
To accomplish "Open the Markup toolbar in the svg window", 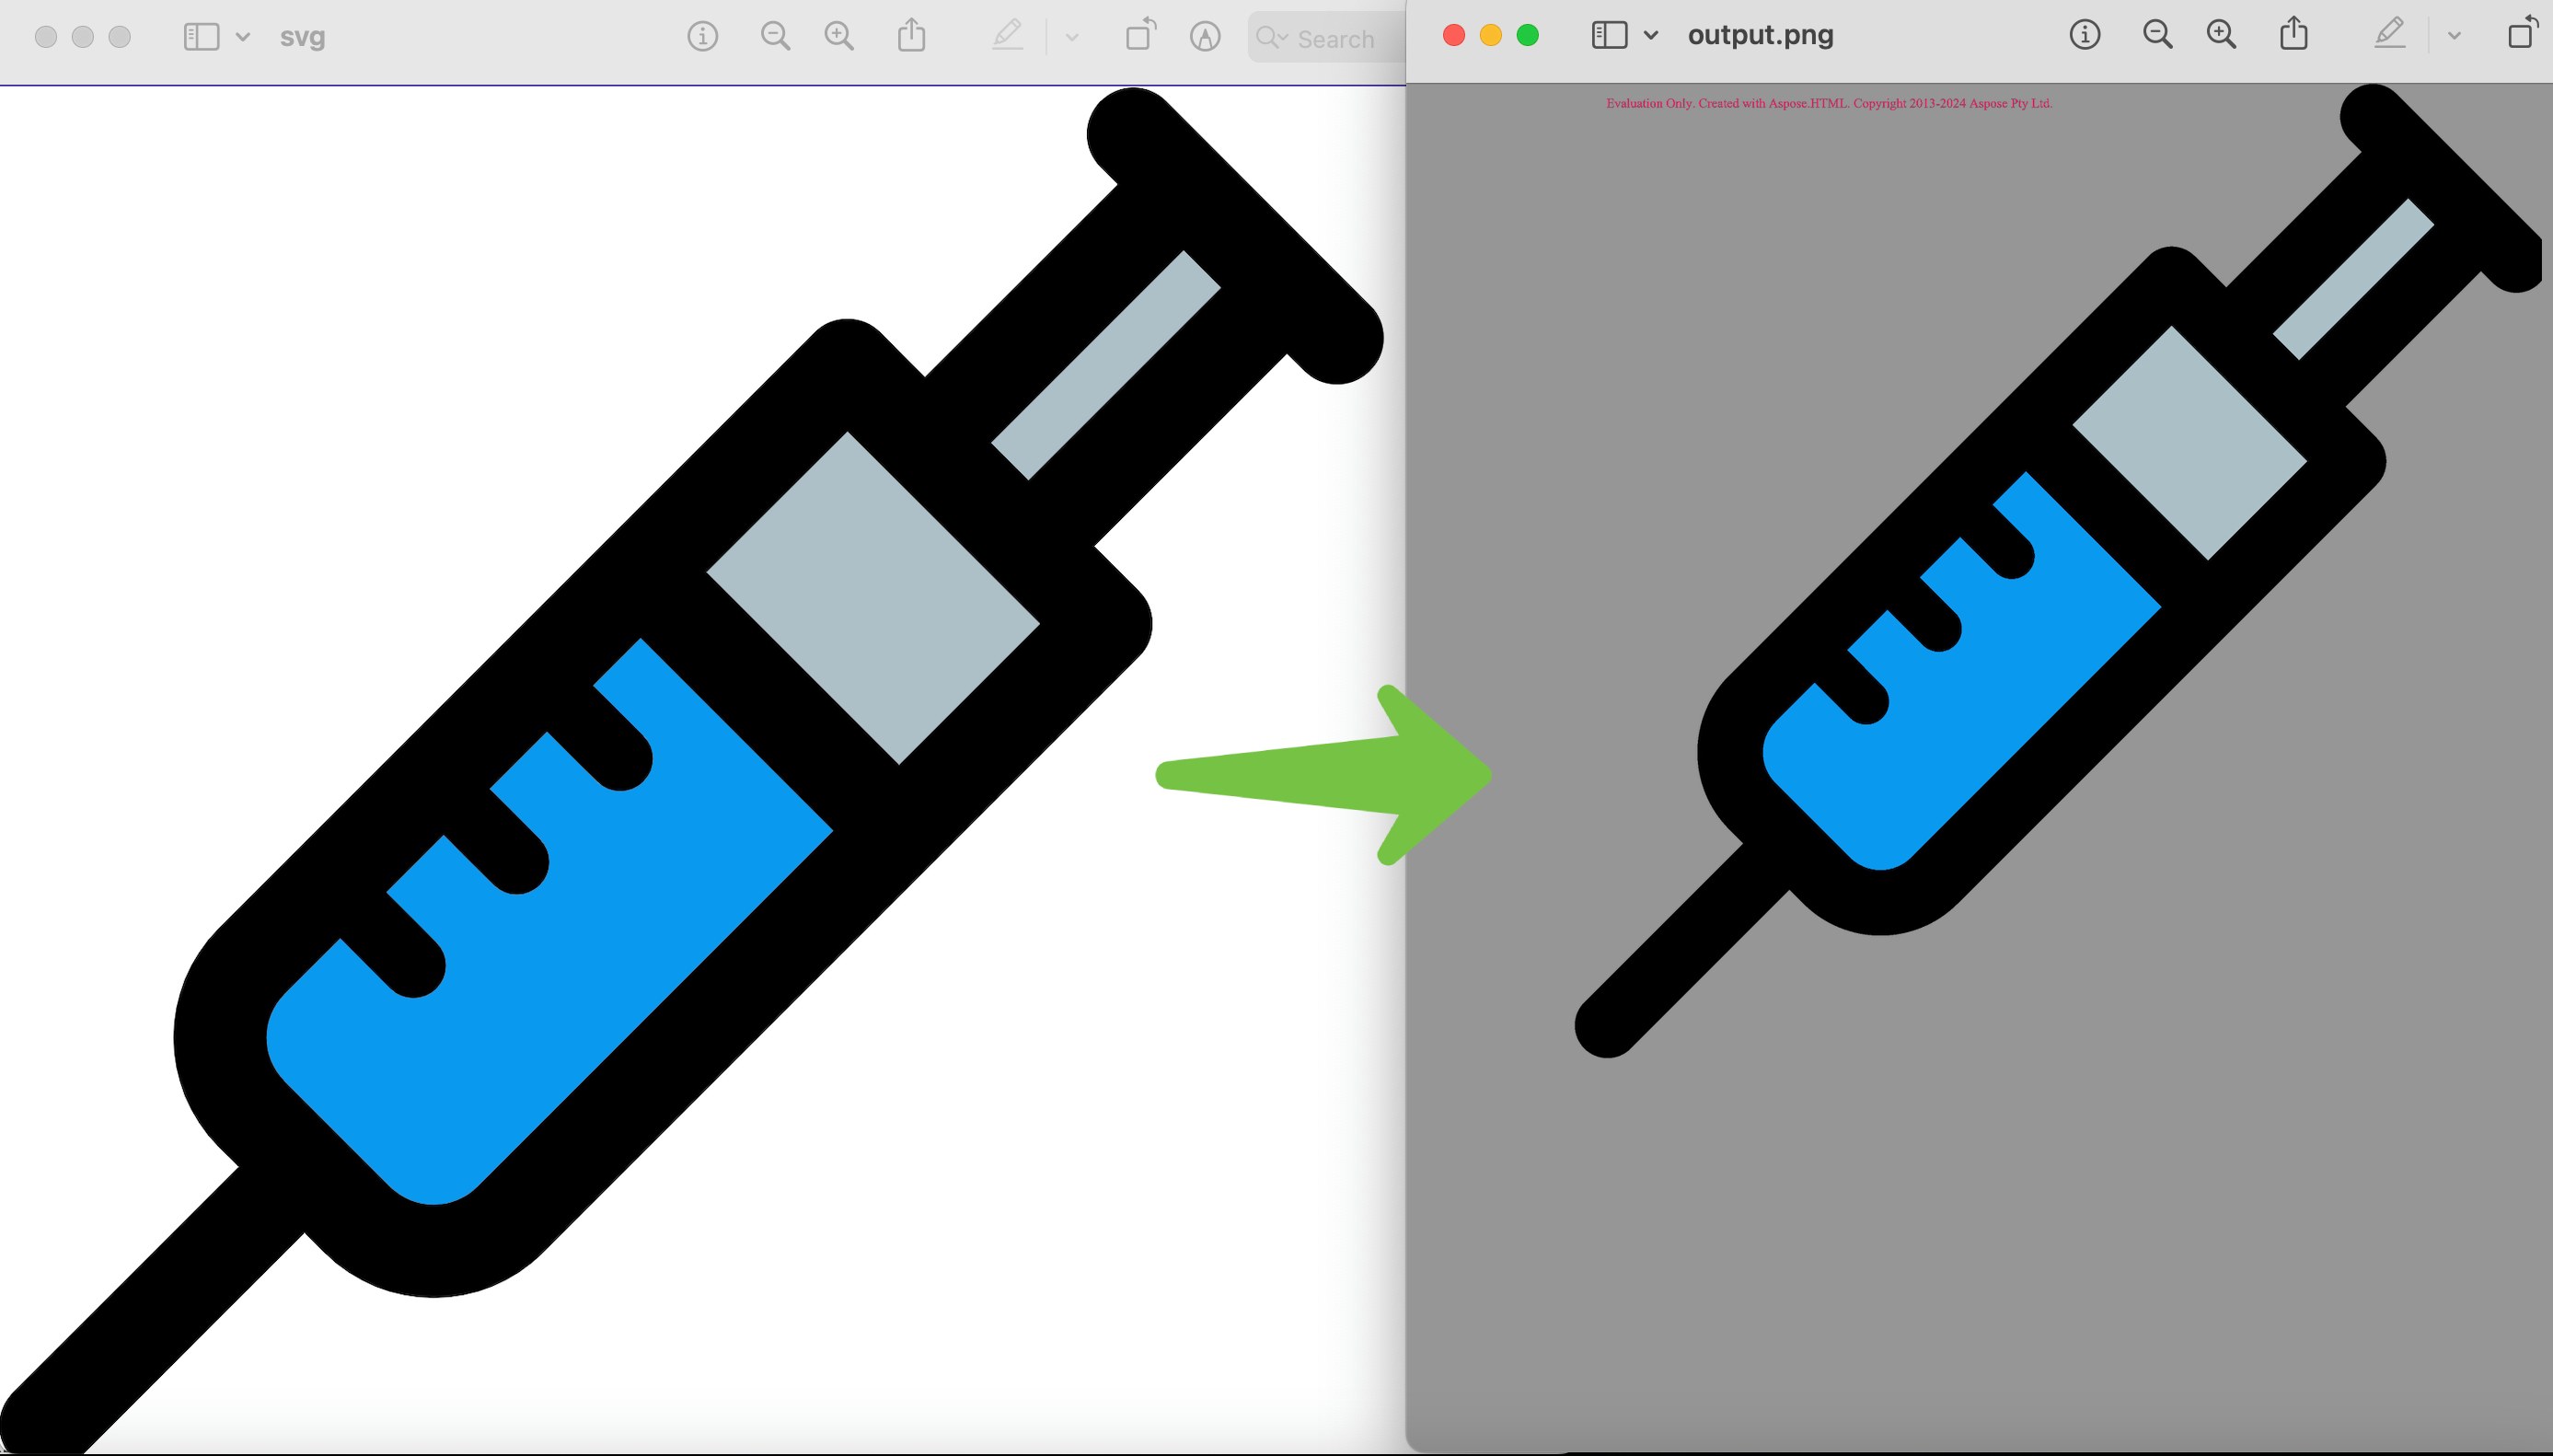I will tap(1007, 36).
